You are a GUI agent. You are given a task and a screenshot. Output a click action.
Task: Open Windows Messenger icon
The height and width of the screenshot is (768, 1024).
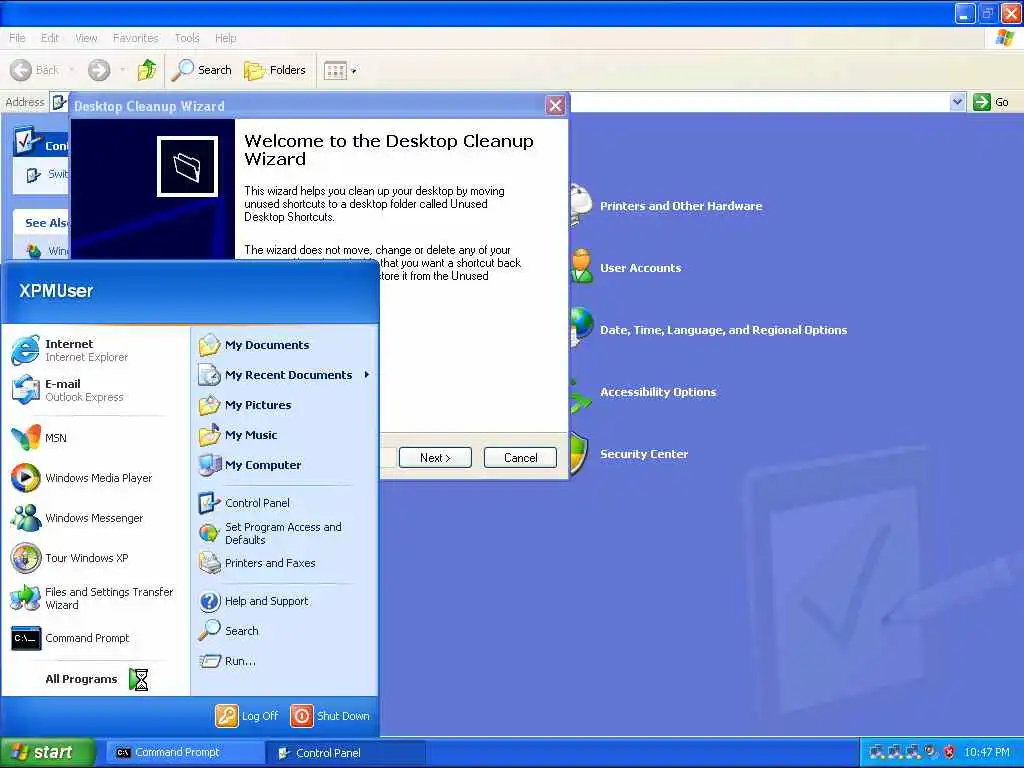coord(26,518)
